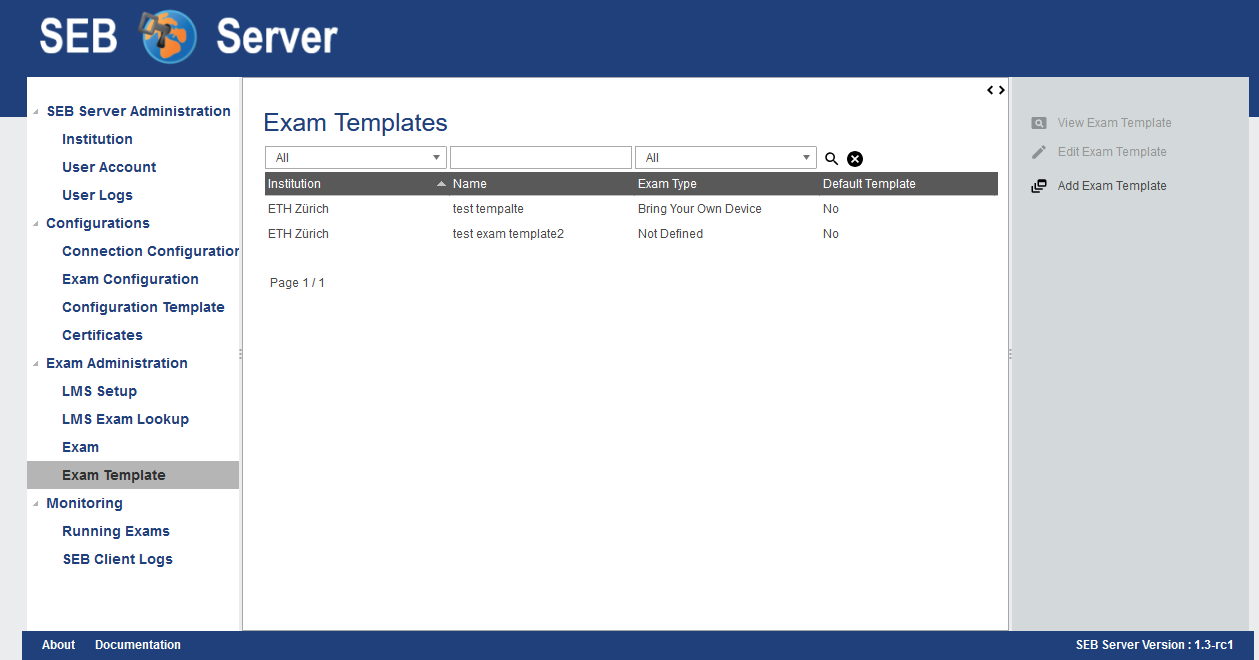Screen dimensions: 1259x660
Task: Open the Running Exams menu item
Action: pos(115,531)
